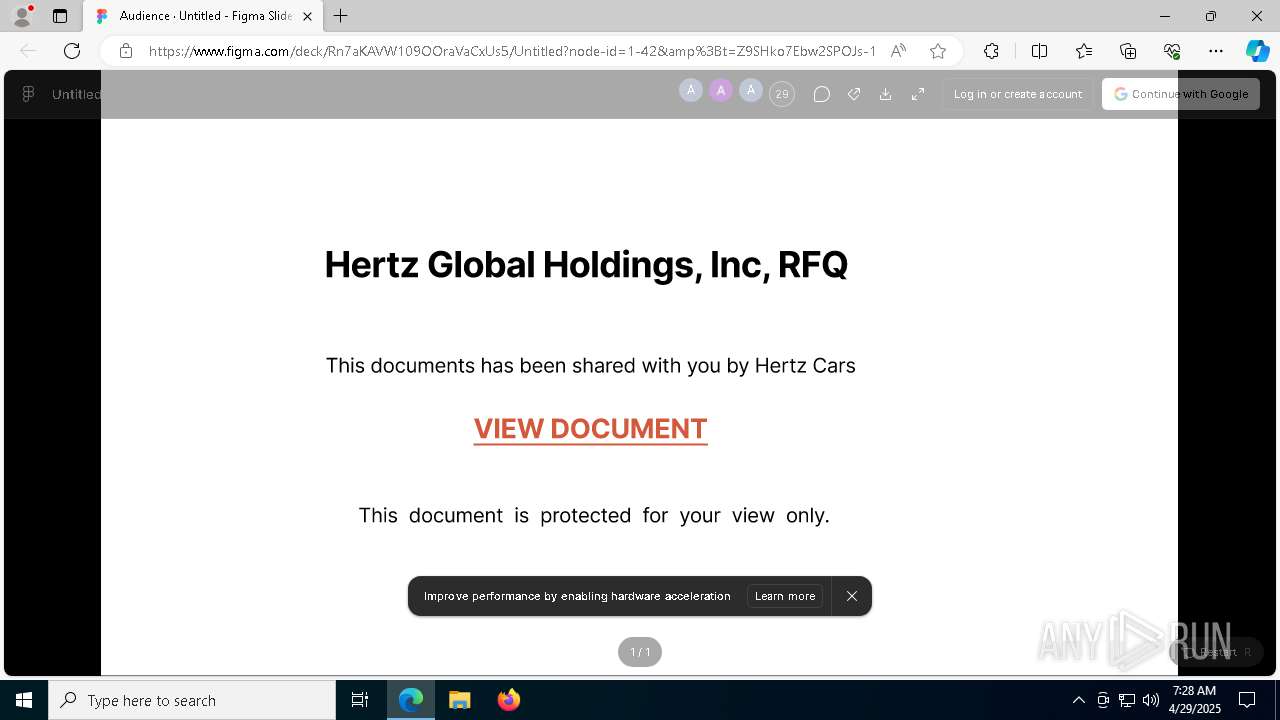Image resolution: width=1280 pixels, height=720 pixels.
Task: Click Continue with Google button
Action: 1181,94
